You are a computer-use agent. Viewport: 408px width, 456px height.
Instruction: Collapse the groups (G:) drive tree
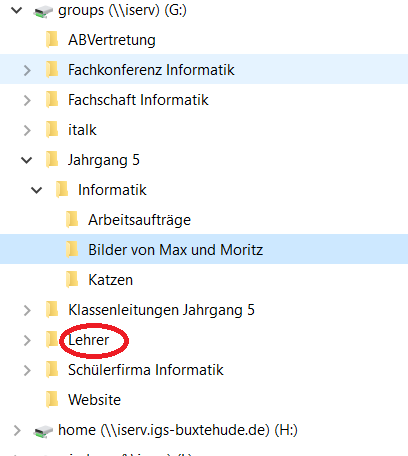[17, 10]
